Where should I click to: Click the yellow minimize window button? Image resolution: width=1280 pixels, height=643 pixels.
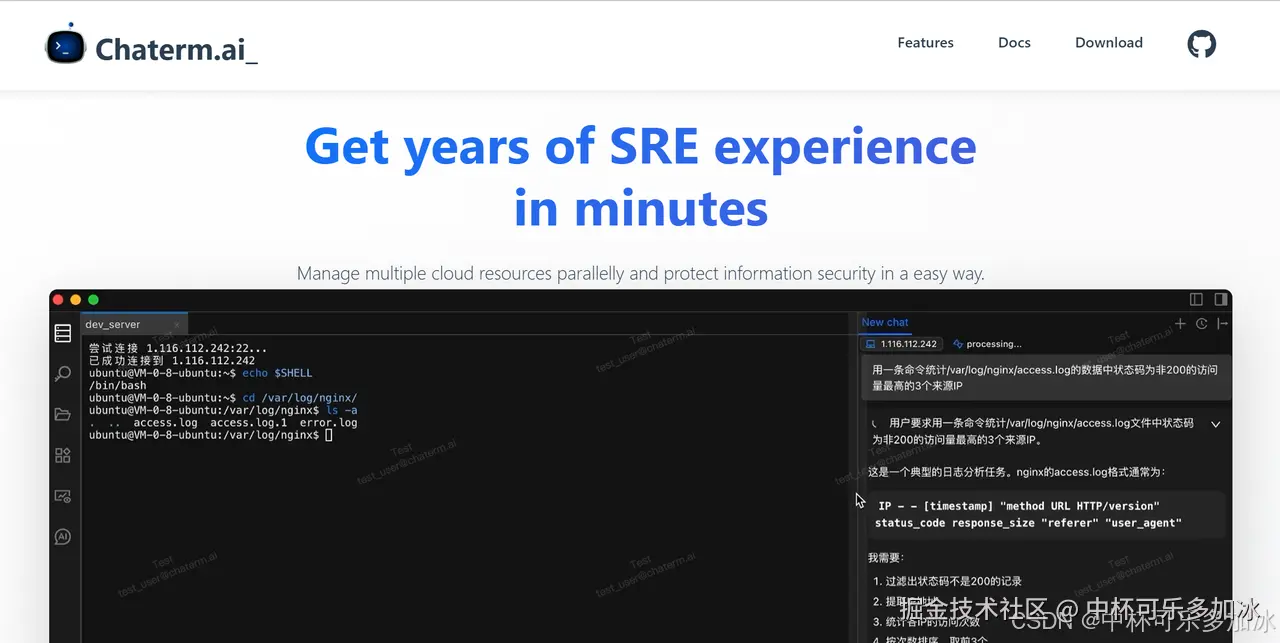(76, 299)
